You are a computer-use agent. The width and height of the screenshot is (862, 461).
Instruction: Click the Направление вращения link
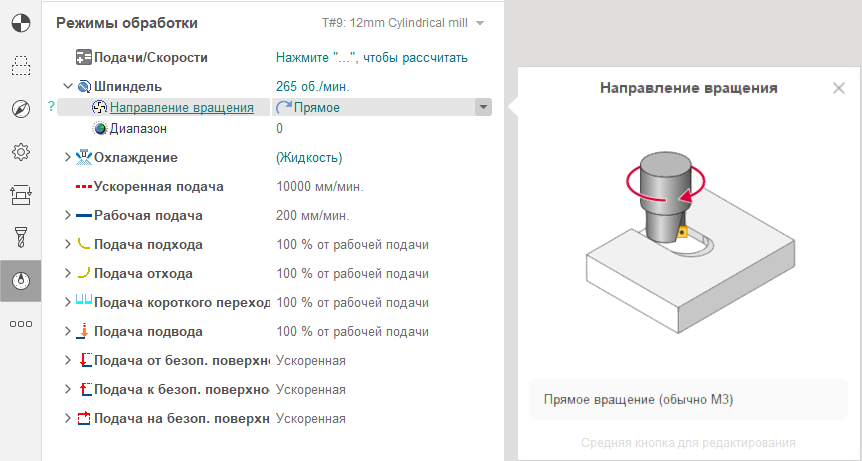point(181,107)
